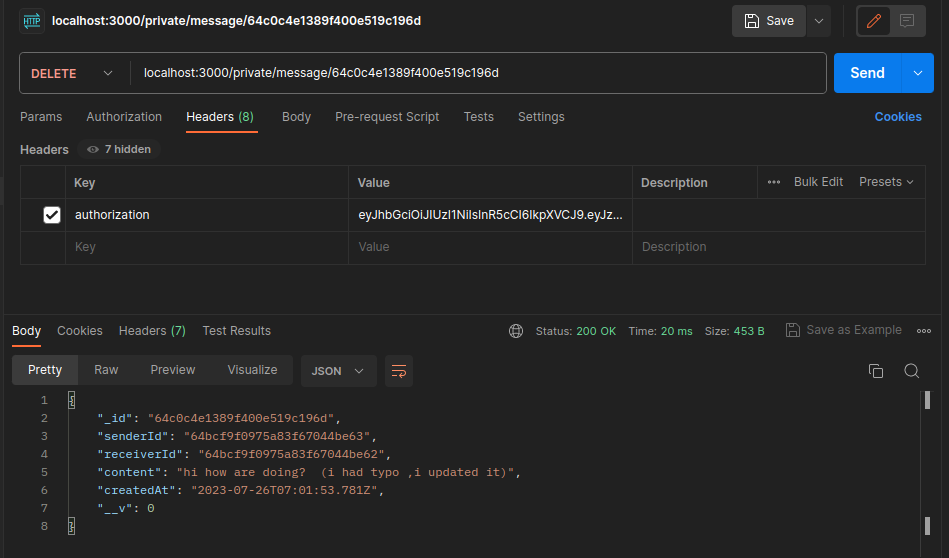Click the empty Description field in new row
The height and width of the screenshot is (558, 949).
click(x=779, y=247)
